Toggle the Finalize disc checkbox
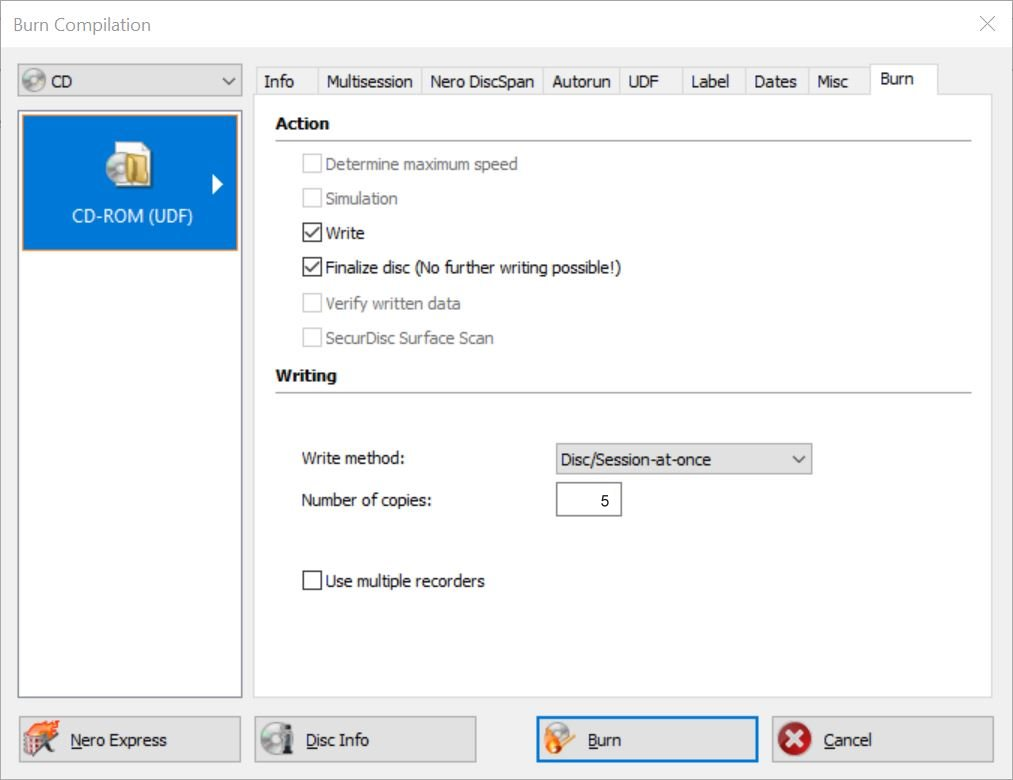 coord(312,268)
